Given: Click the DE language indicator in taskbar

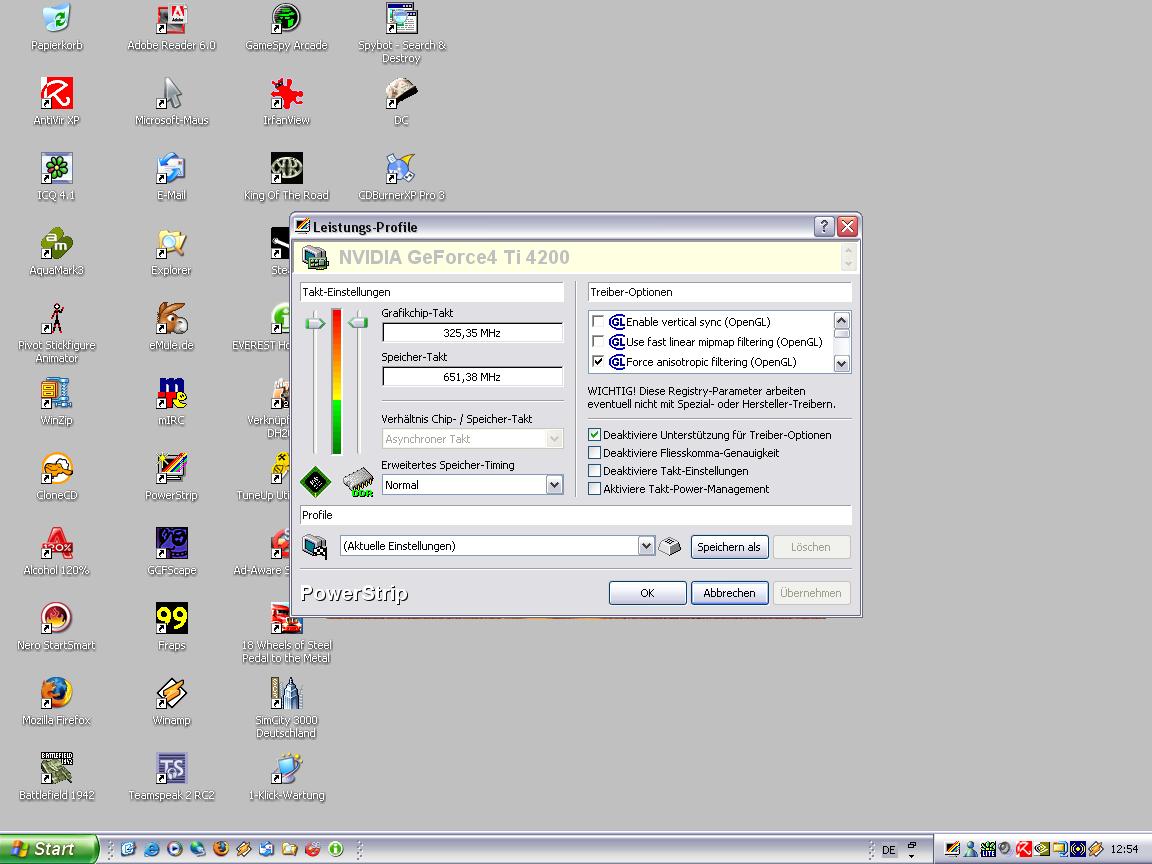Looking at the screenshot, I should [x=888, y=850].
